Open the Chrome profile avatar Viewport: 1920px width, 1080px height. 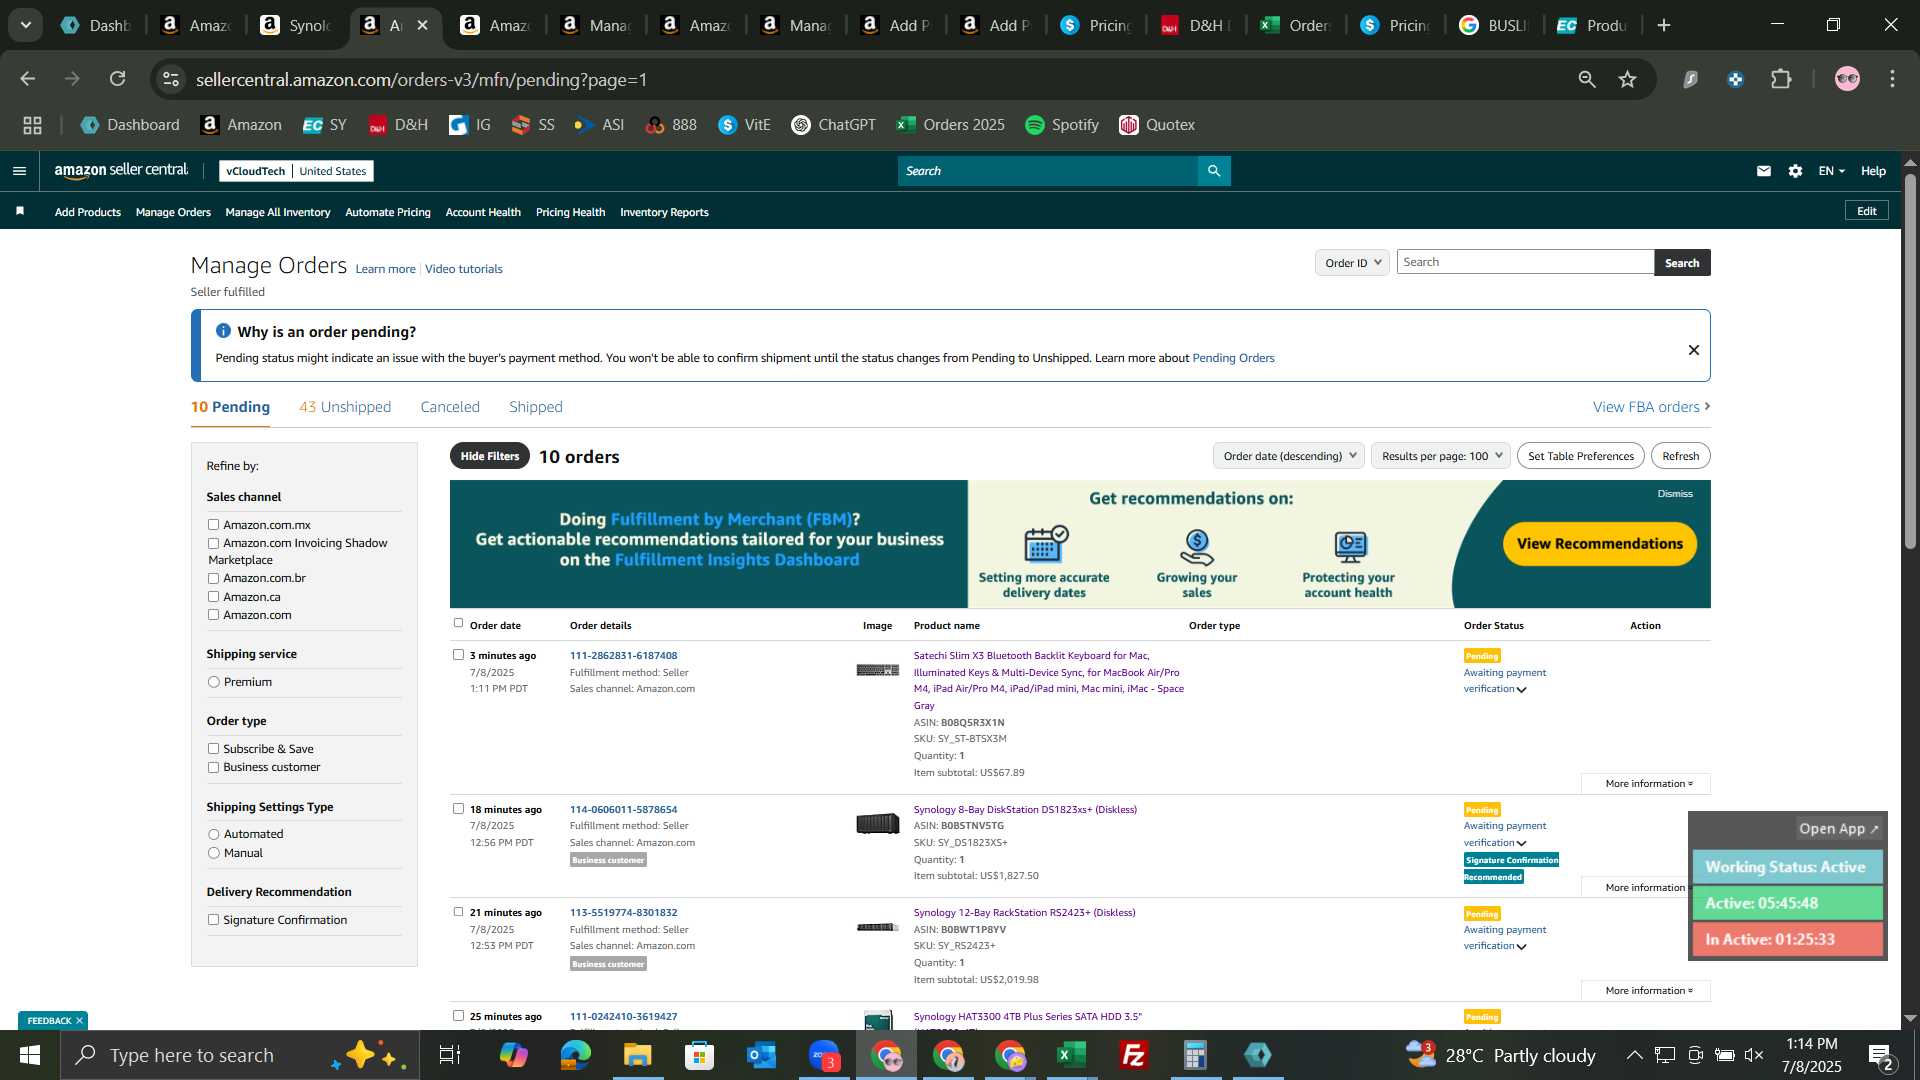(1847, 79)
